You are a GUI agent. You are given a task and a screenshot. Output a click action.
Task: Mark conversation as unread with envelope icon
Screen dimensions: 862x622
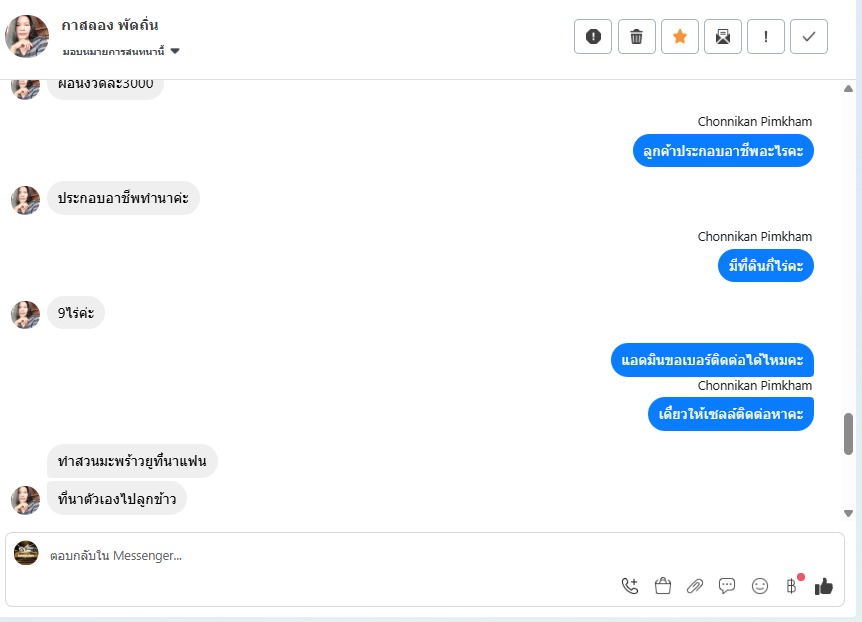(x=722, y=37)
